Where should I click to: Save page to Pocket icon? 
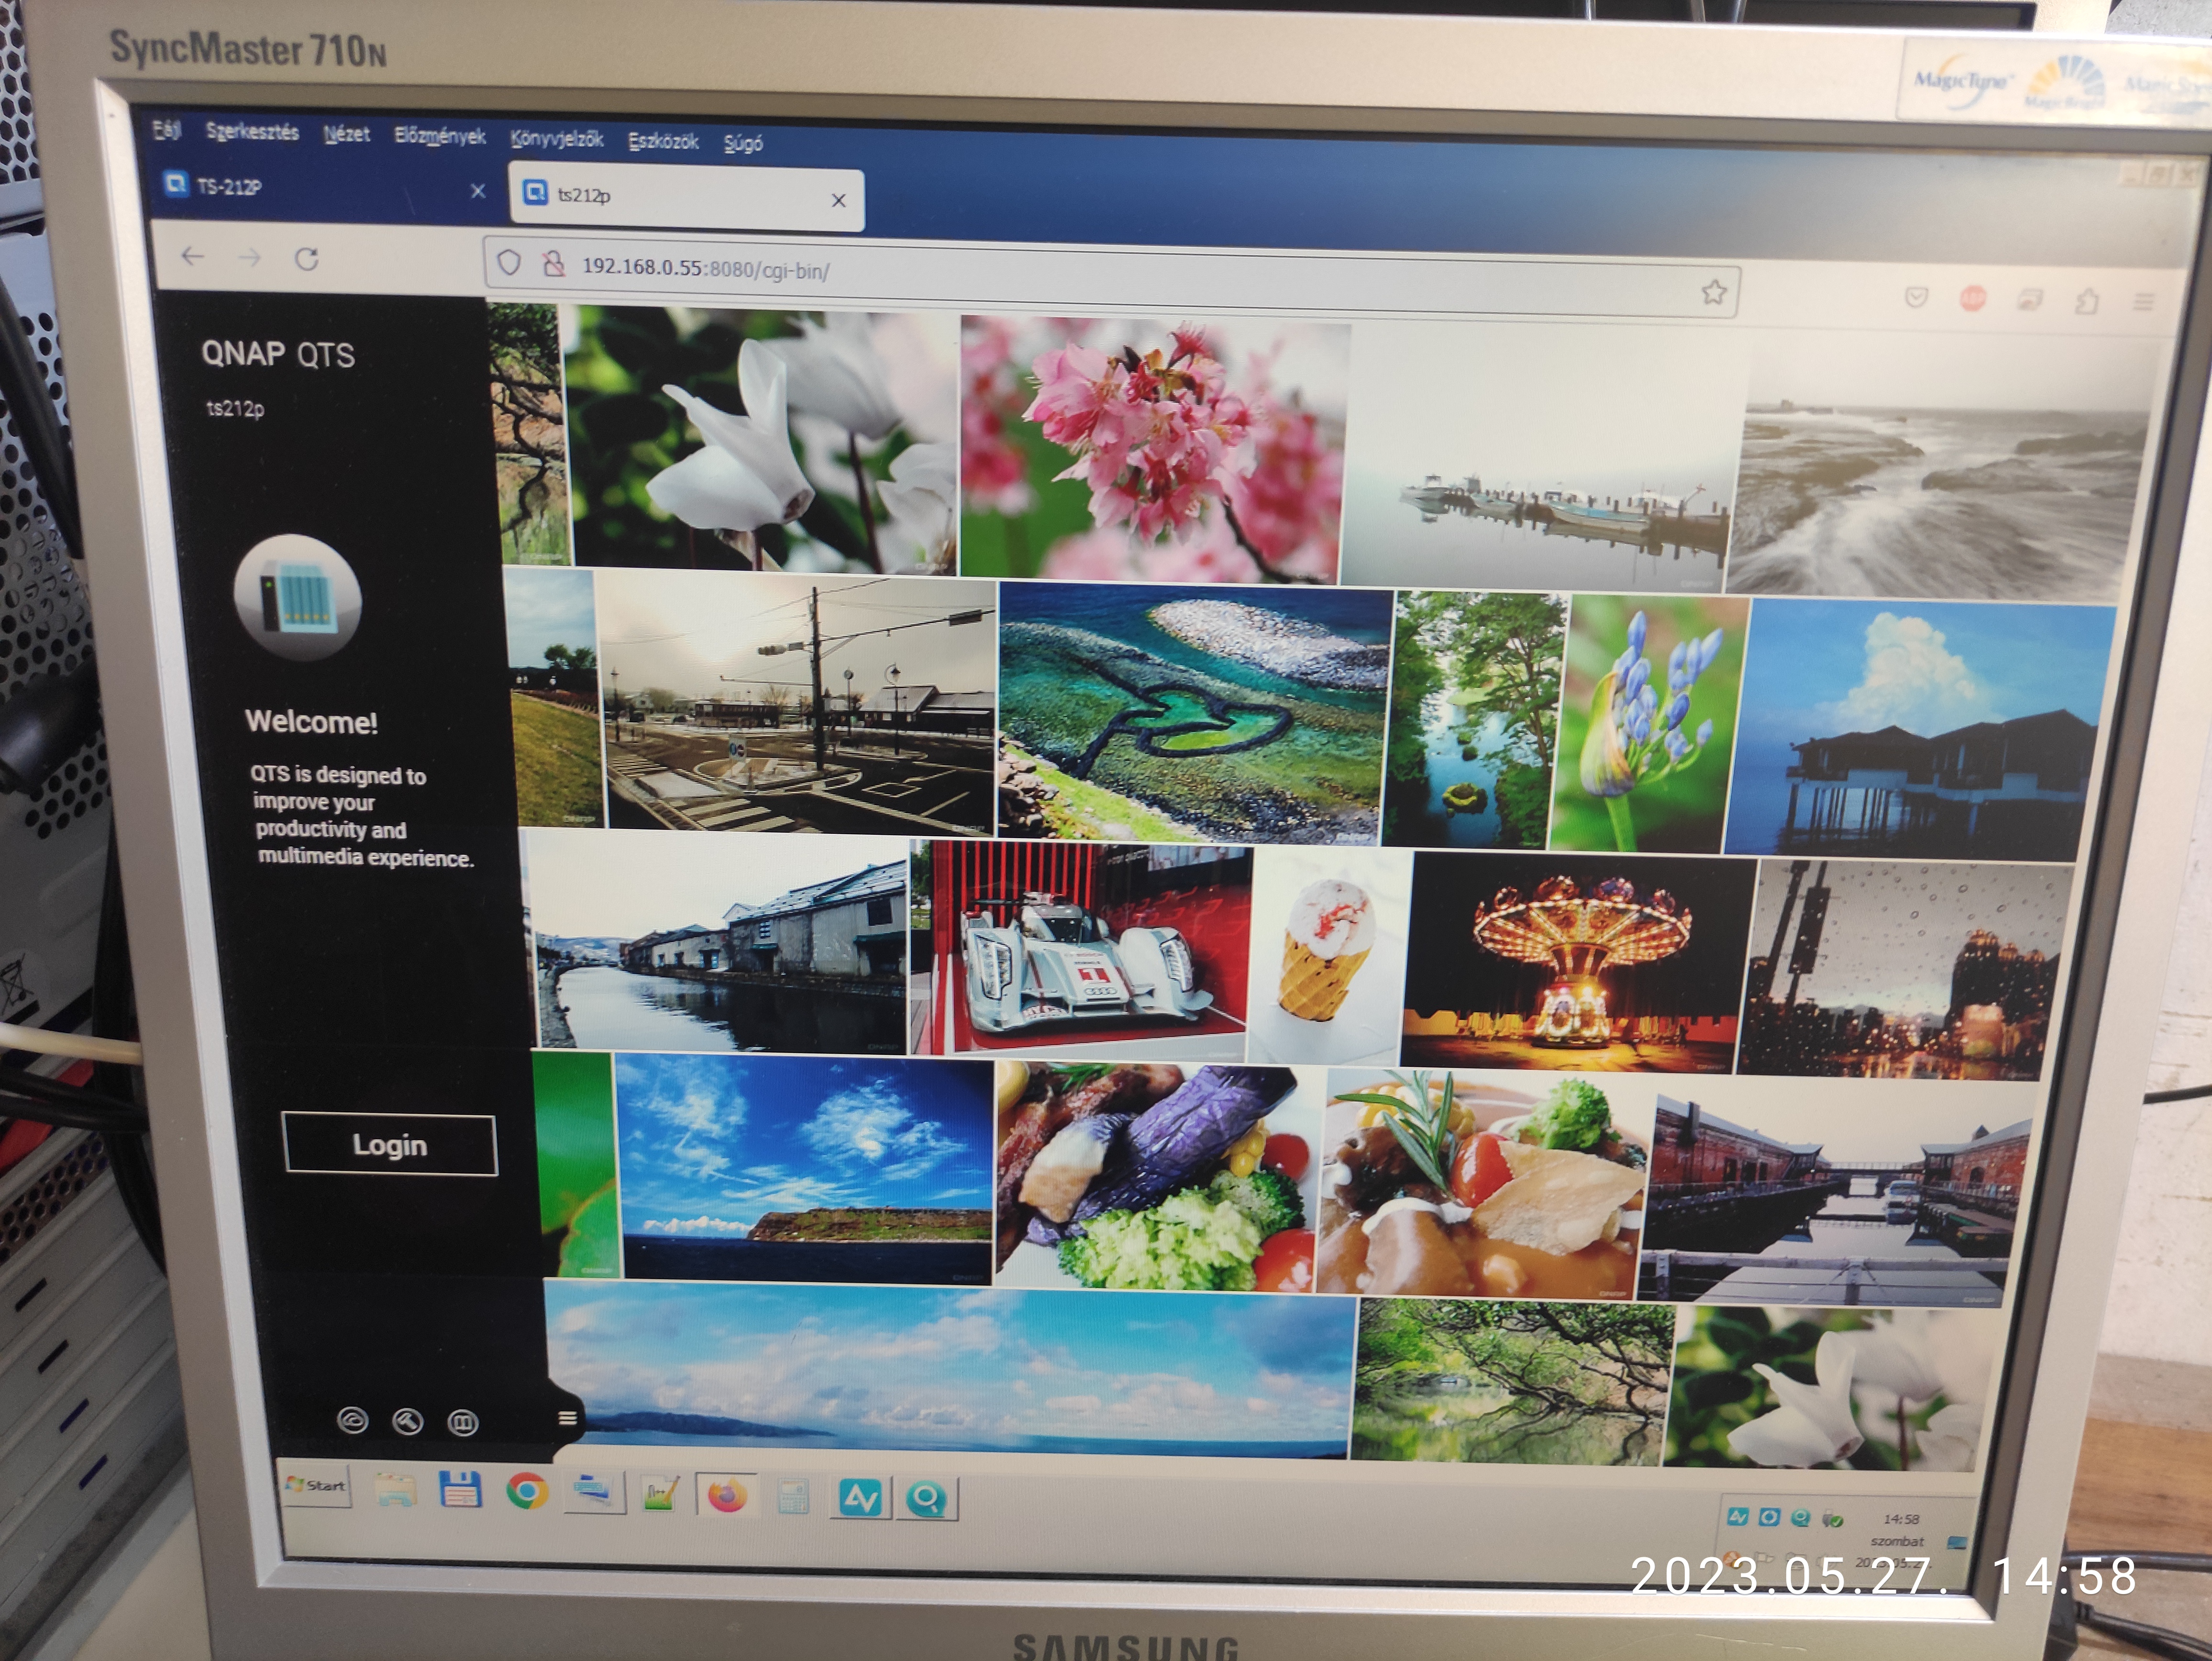pyautogui.click(x=1916, y=297)
